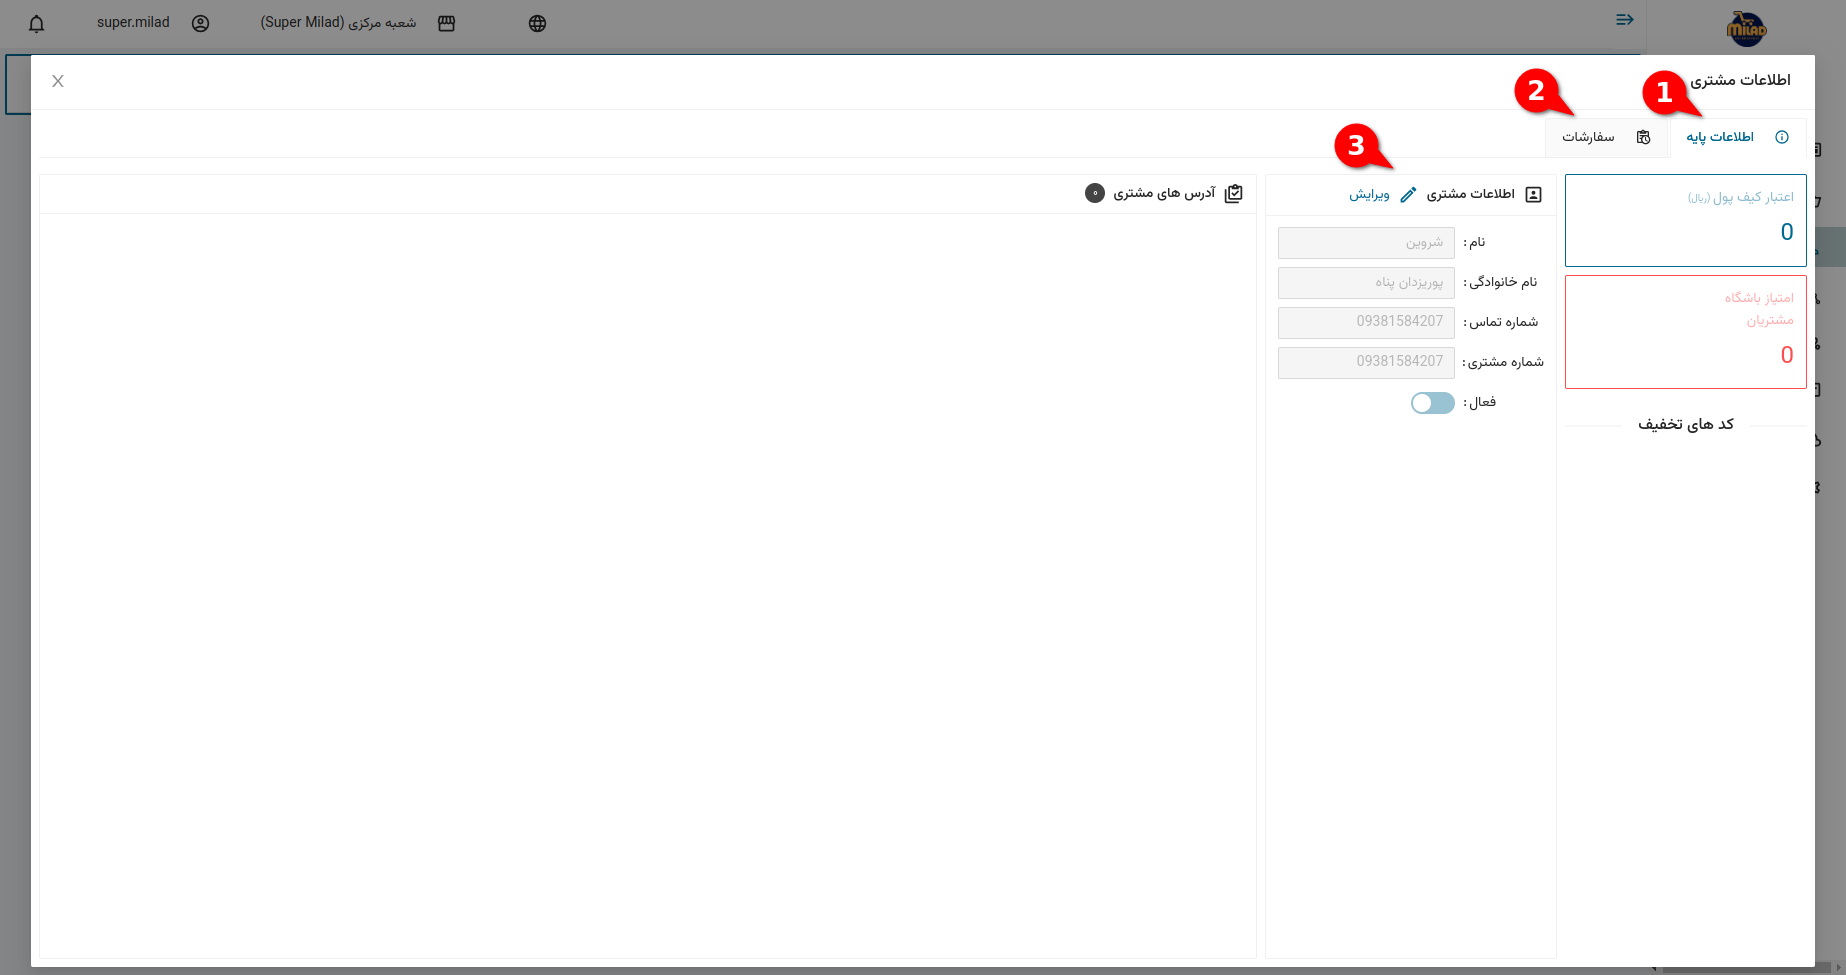1846x975 pixels.
Task: Toggle the فعال active switch
Action: point(1432,403)
